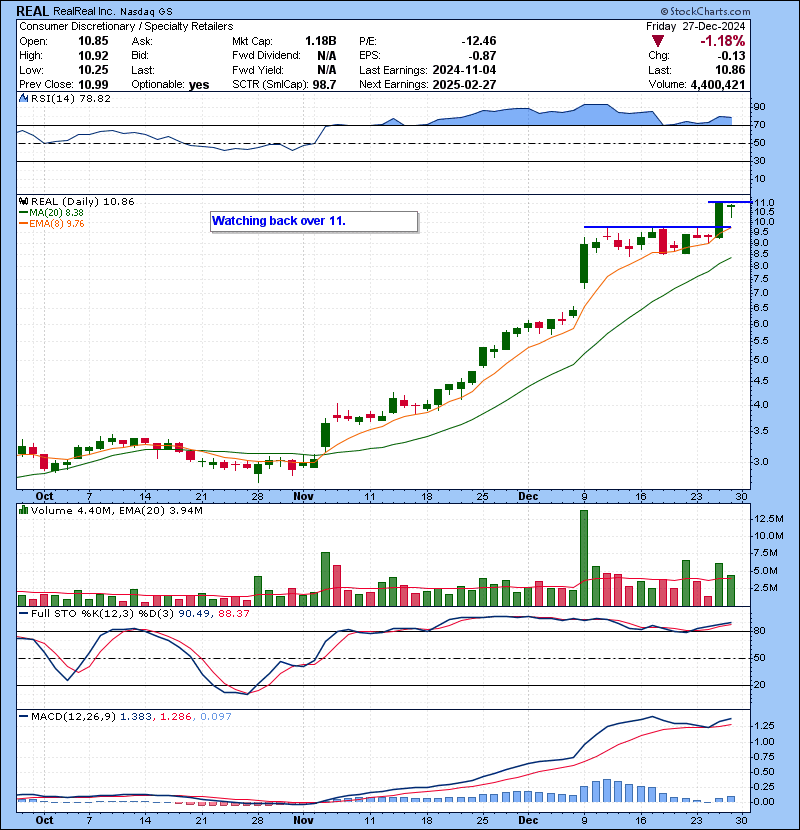Click the MACD(12,26,9) indicator label
The height and width of the screenshot is (830, 800).
click(x=73, y=717)
